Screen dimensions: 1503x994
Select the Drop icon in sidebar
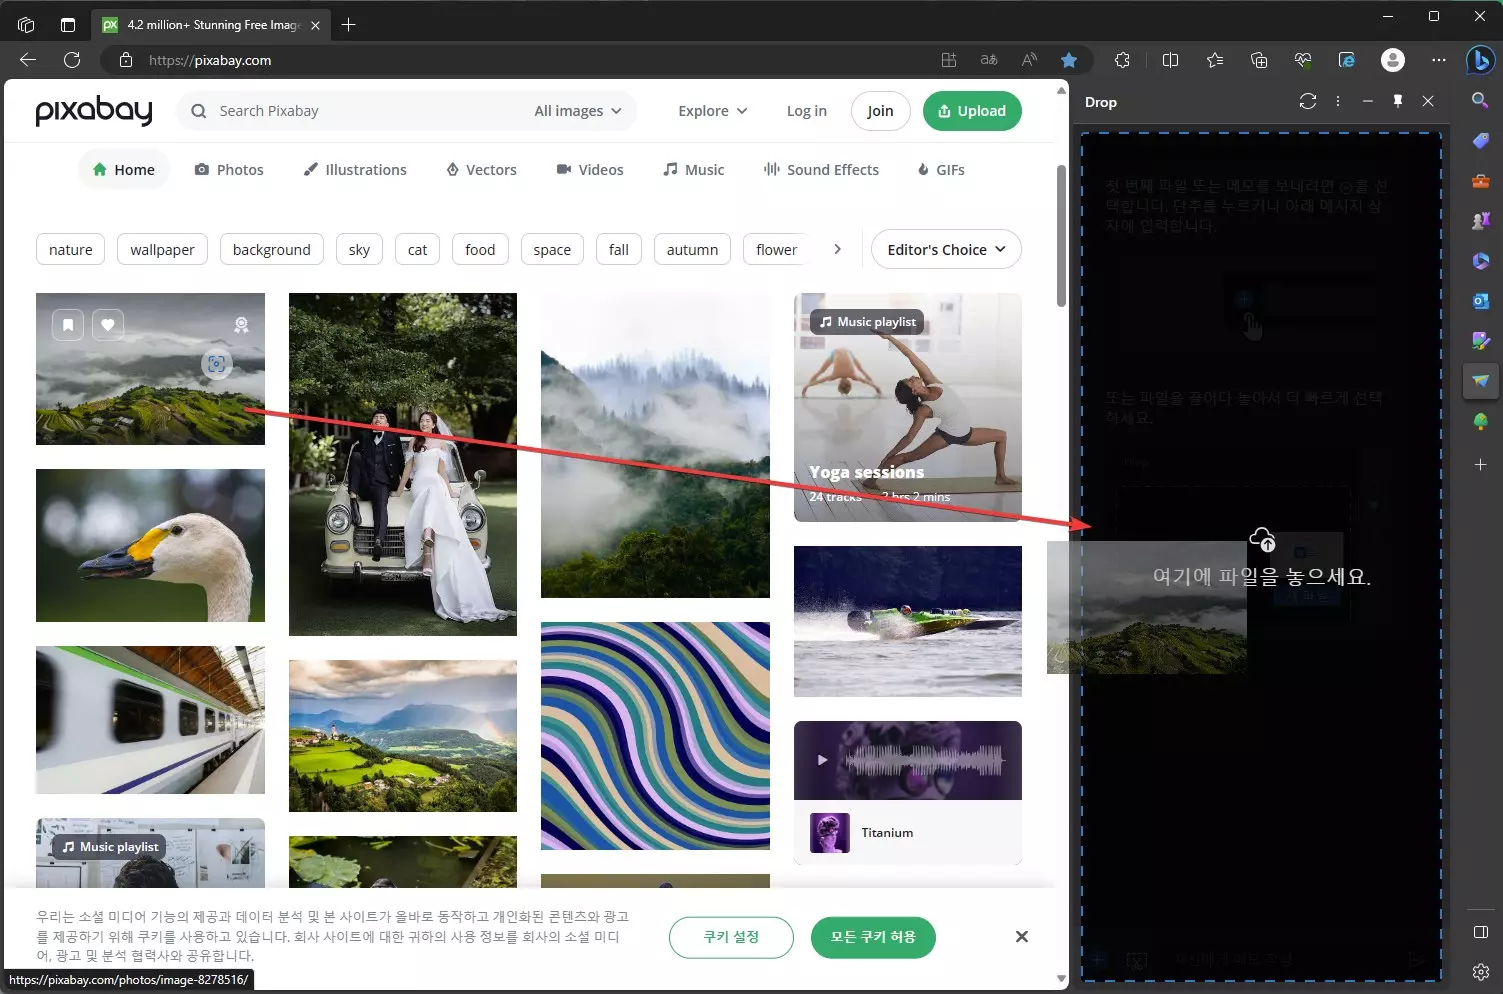click(1481, 381)
